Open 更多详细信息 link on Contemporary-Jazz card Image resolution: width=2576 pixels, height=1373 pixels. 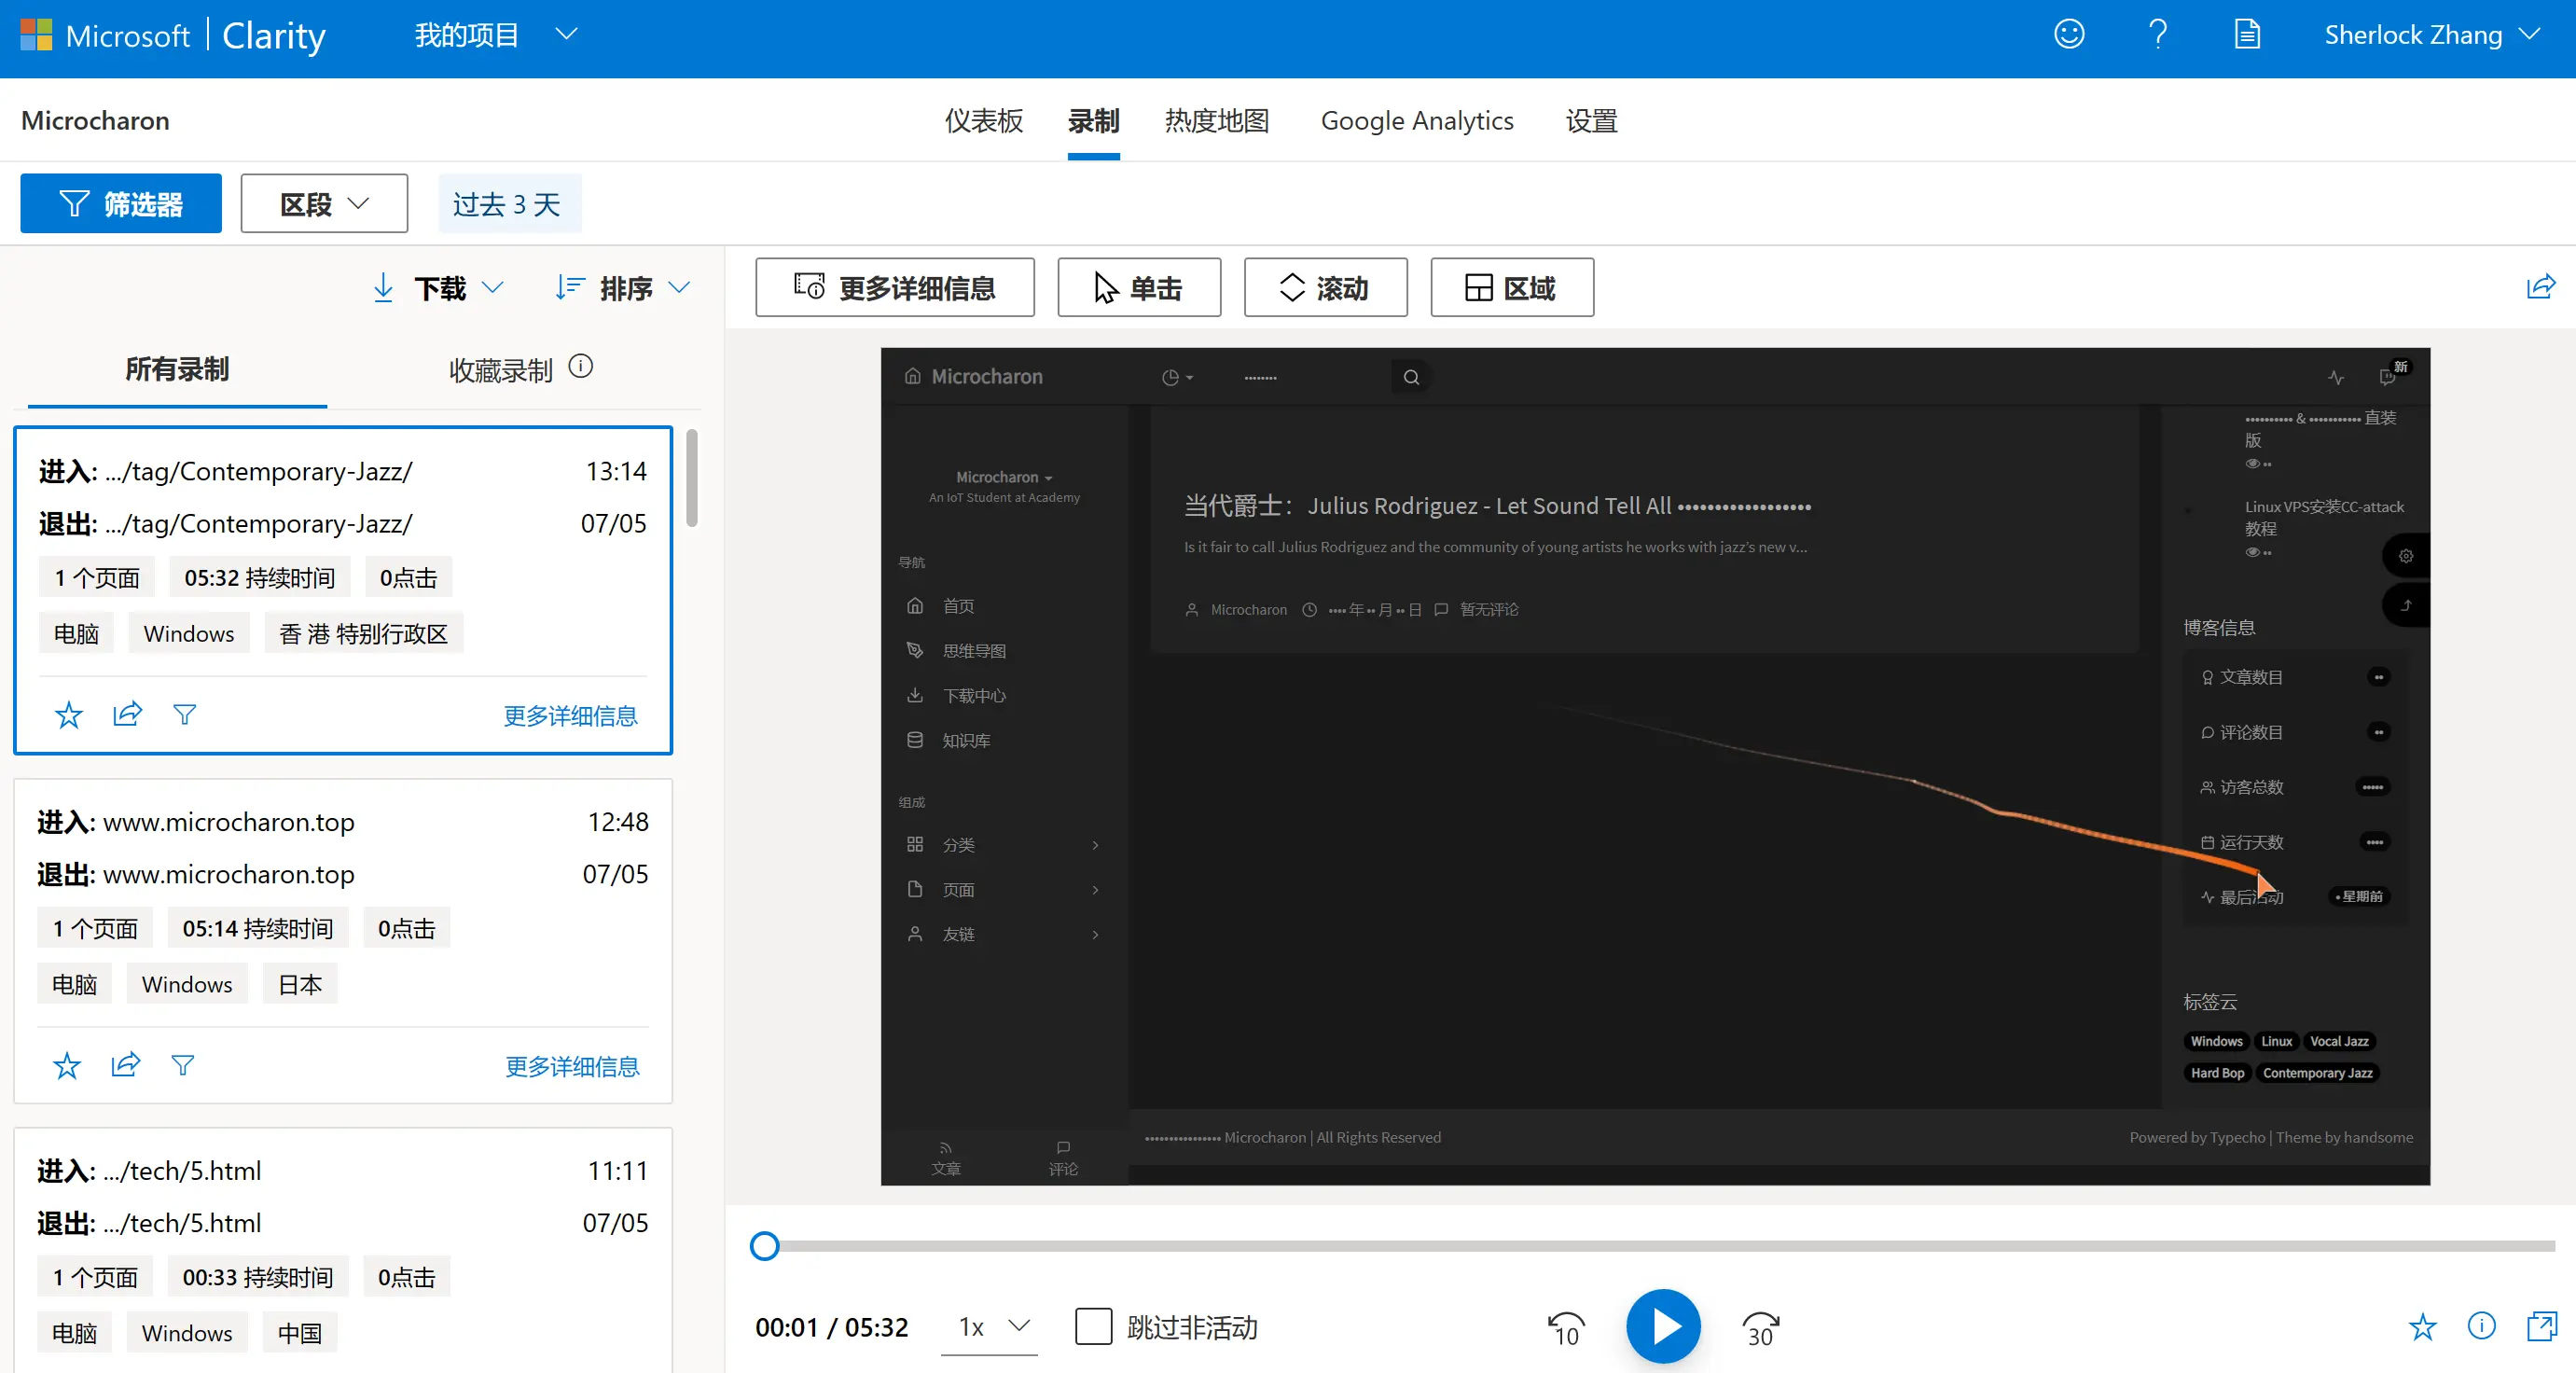tap(570, 716)
